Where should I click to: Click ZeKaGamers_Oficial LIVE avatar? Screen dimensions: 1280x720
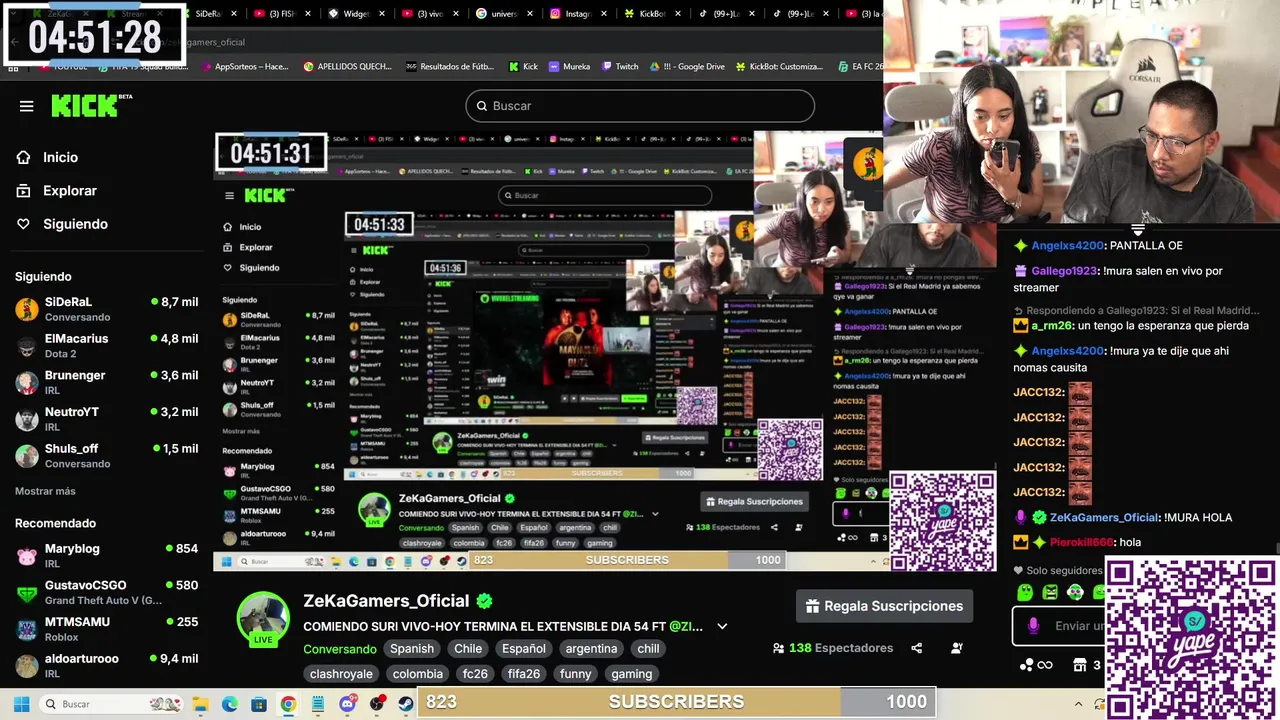click(x=263, y=620)
